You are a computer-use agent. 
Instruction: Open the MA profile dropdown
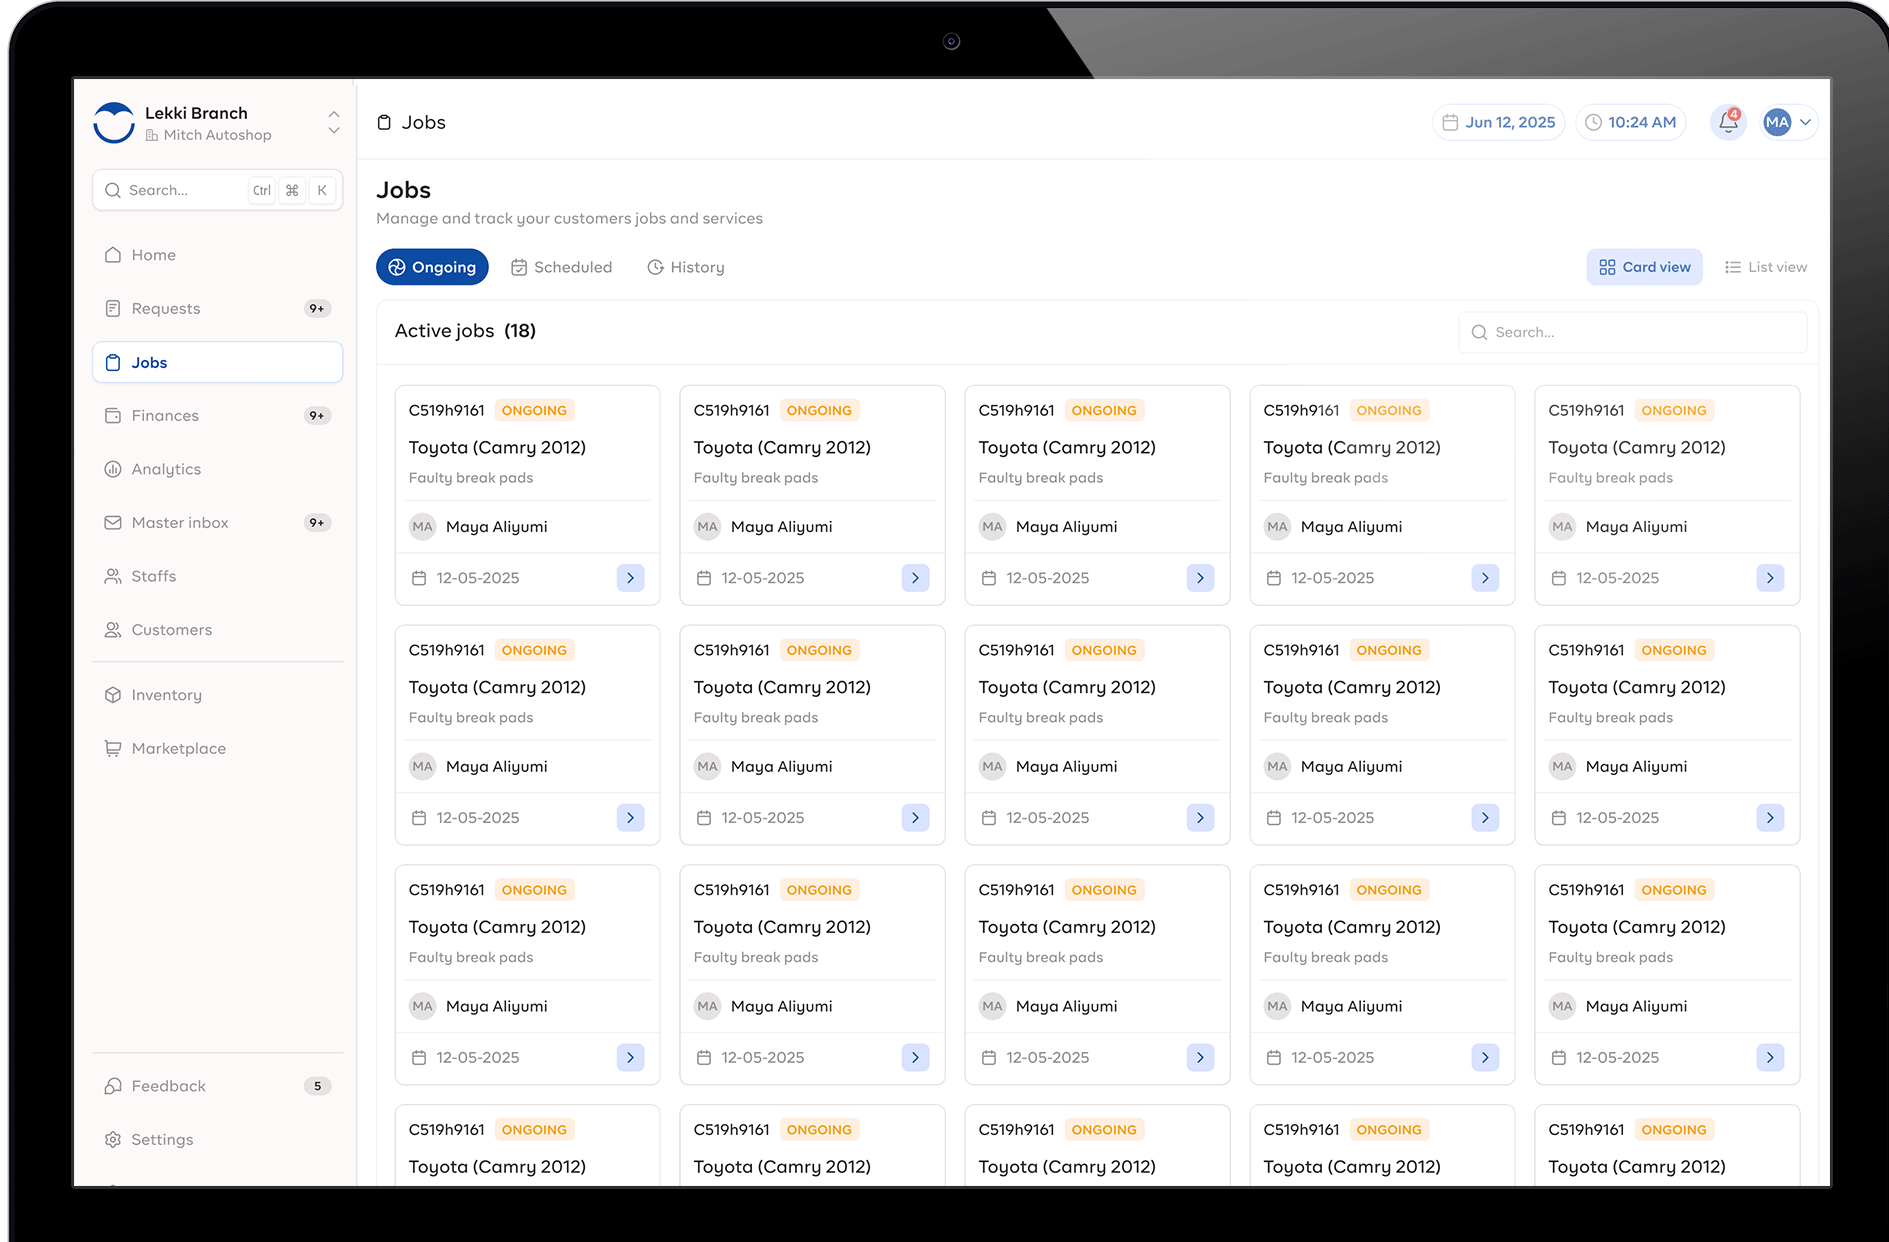coord(1789,122)
